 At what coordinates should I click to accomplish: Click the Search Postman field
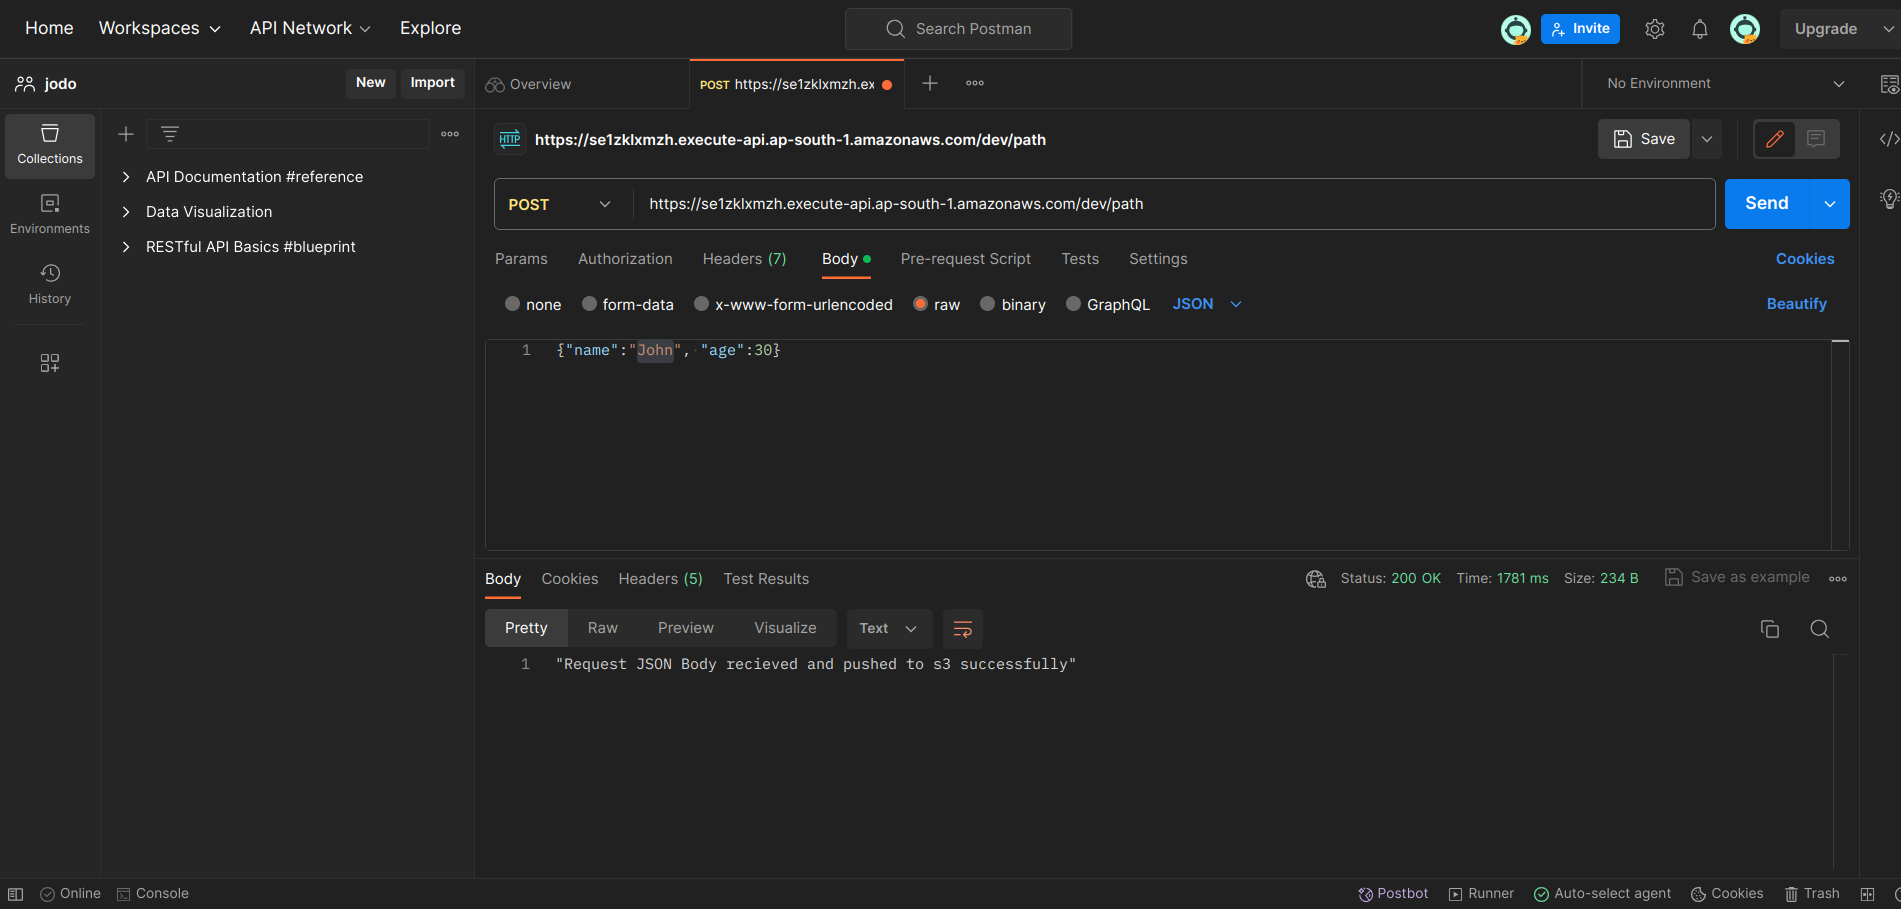pyautogui.click(x=958, y=29)
